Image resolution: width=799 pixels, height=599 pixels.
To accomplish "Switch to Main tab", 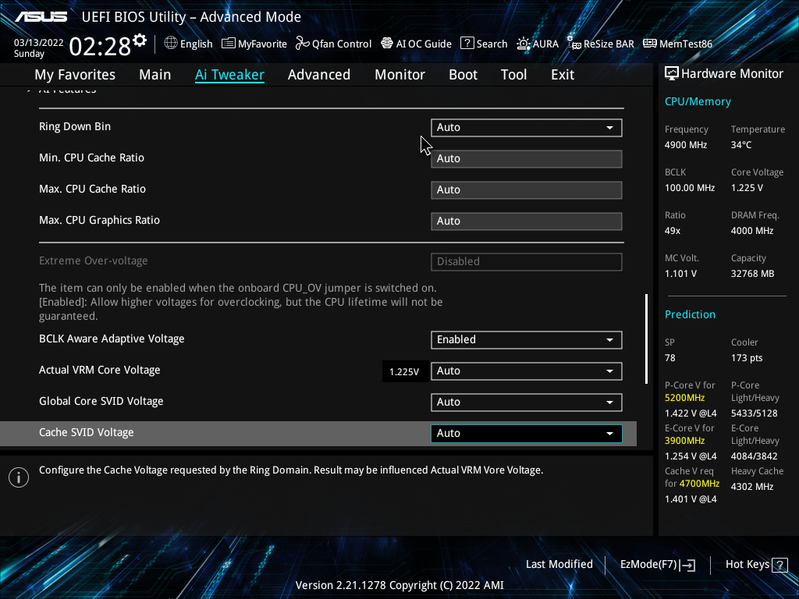I will coord(155,74).
